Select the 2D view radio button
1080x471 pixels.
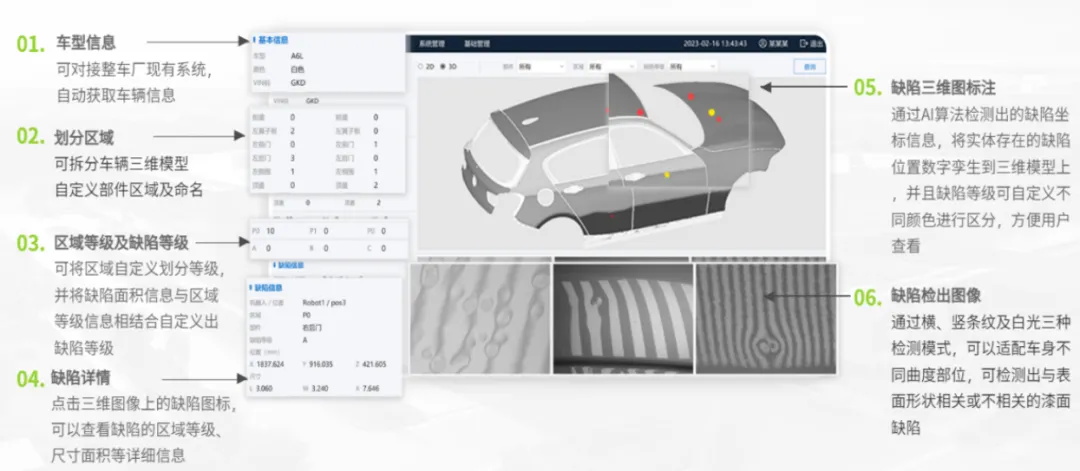pyautogui.click(x=420, y=66)
